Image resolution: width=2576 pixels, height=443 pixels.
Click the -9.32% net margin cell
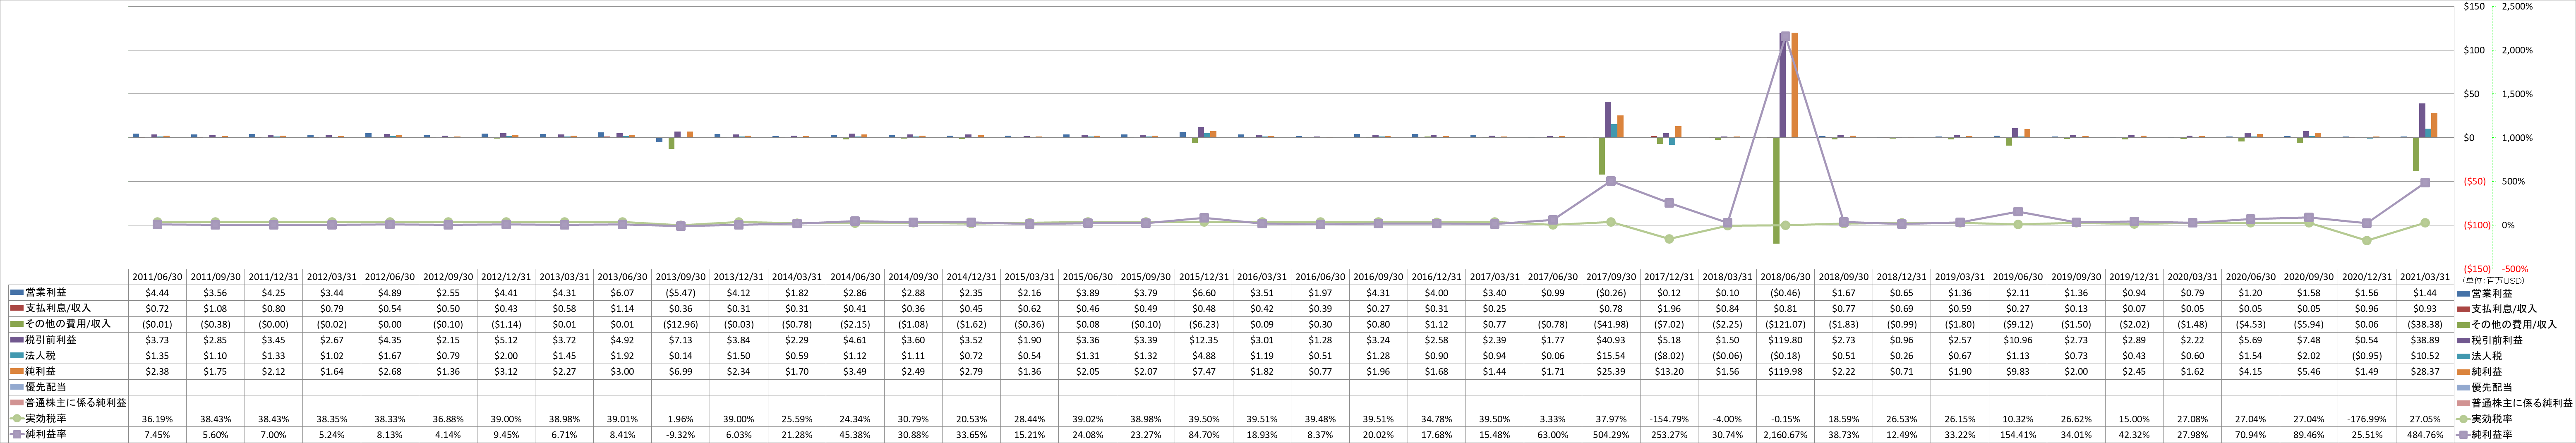click(680, 435)
